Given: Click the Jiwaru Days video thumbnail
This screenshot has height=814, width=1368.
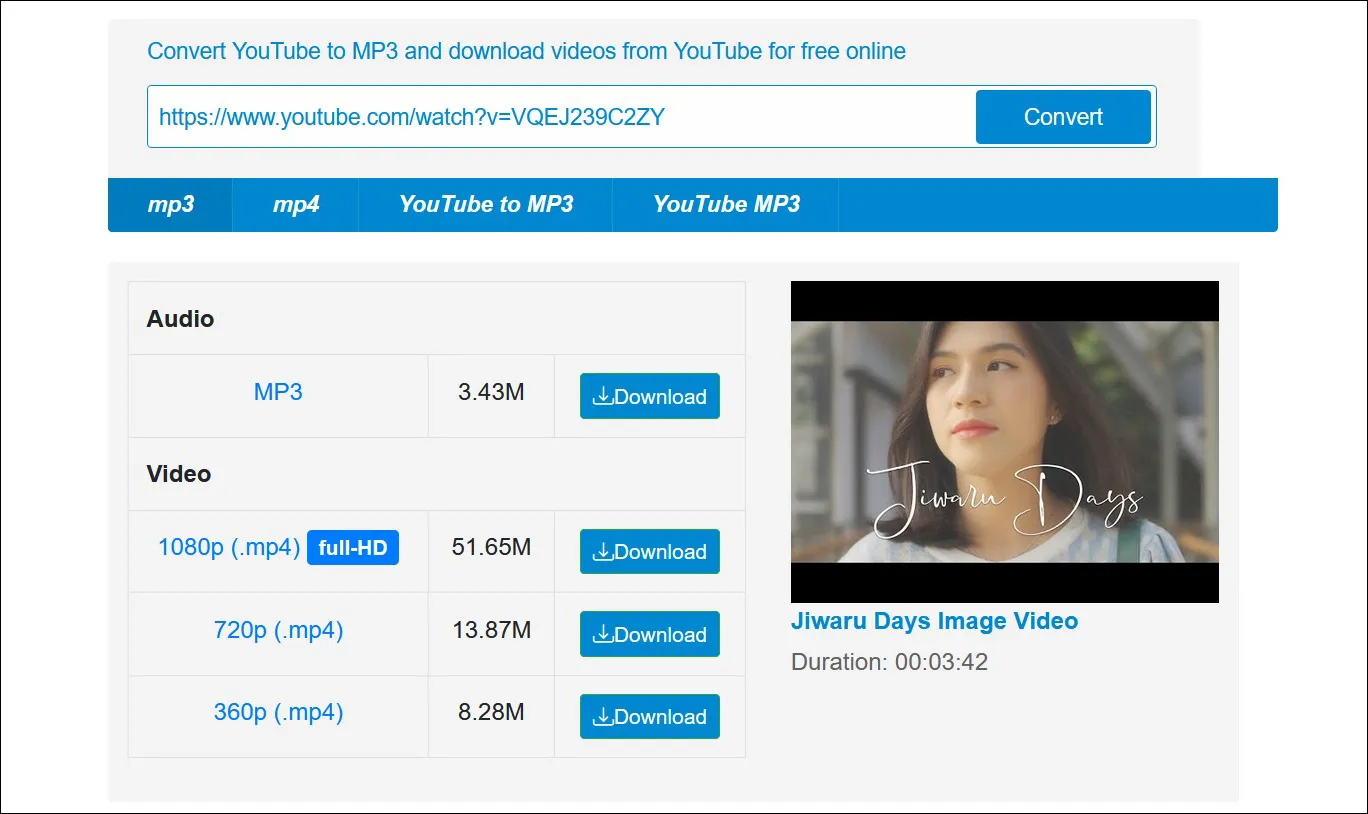Looking at the screenshot, I should tap(1004, 441).
